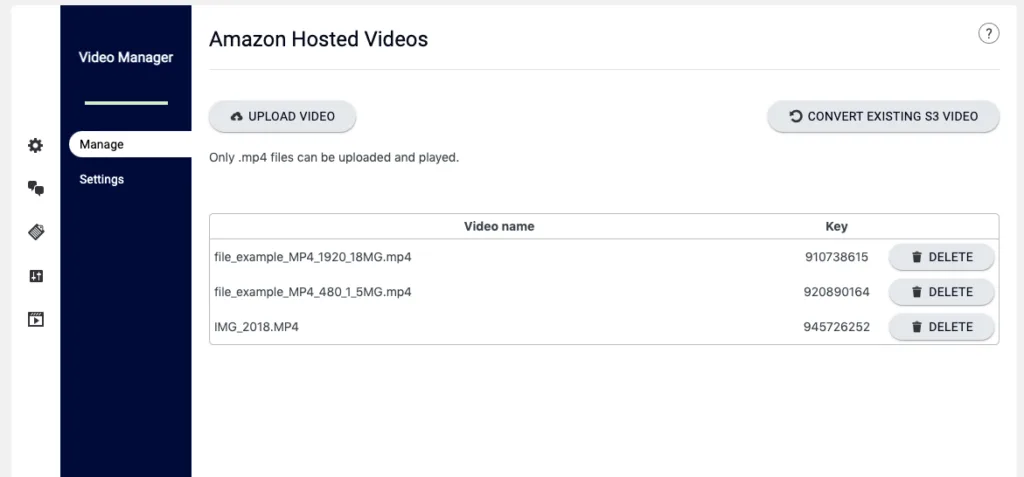Delete file_example_MP4_480_1_5MG.mp4 video
Viewport: 1024px width, 477px height.
click(x=941, y=291)
